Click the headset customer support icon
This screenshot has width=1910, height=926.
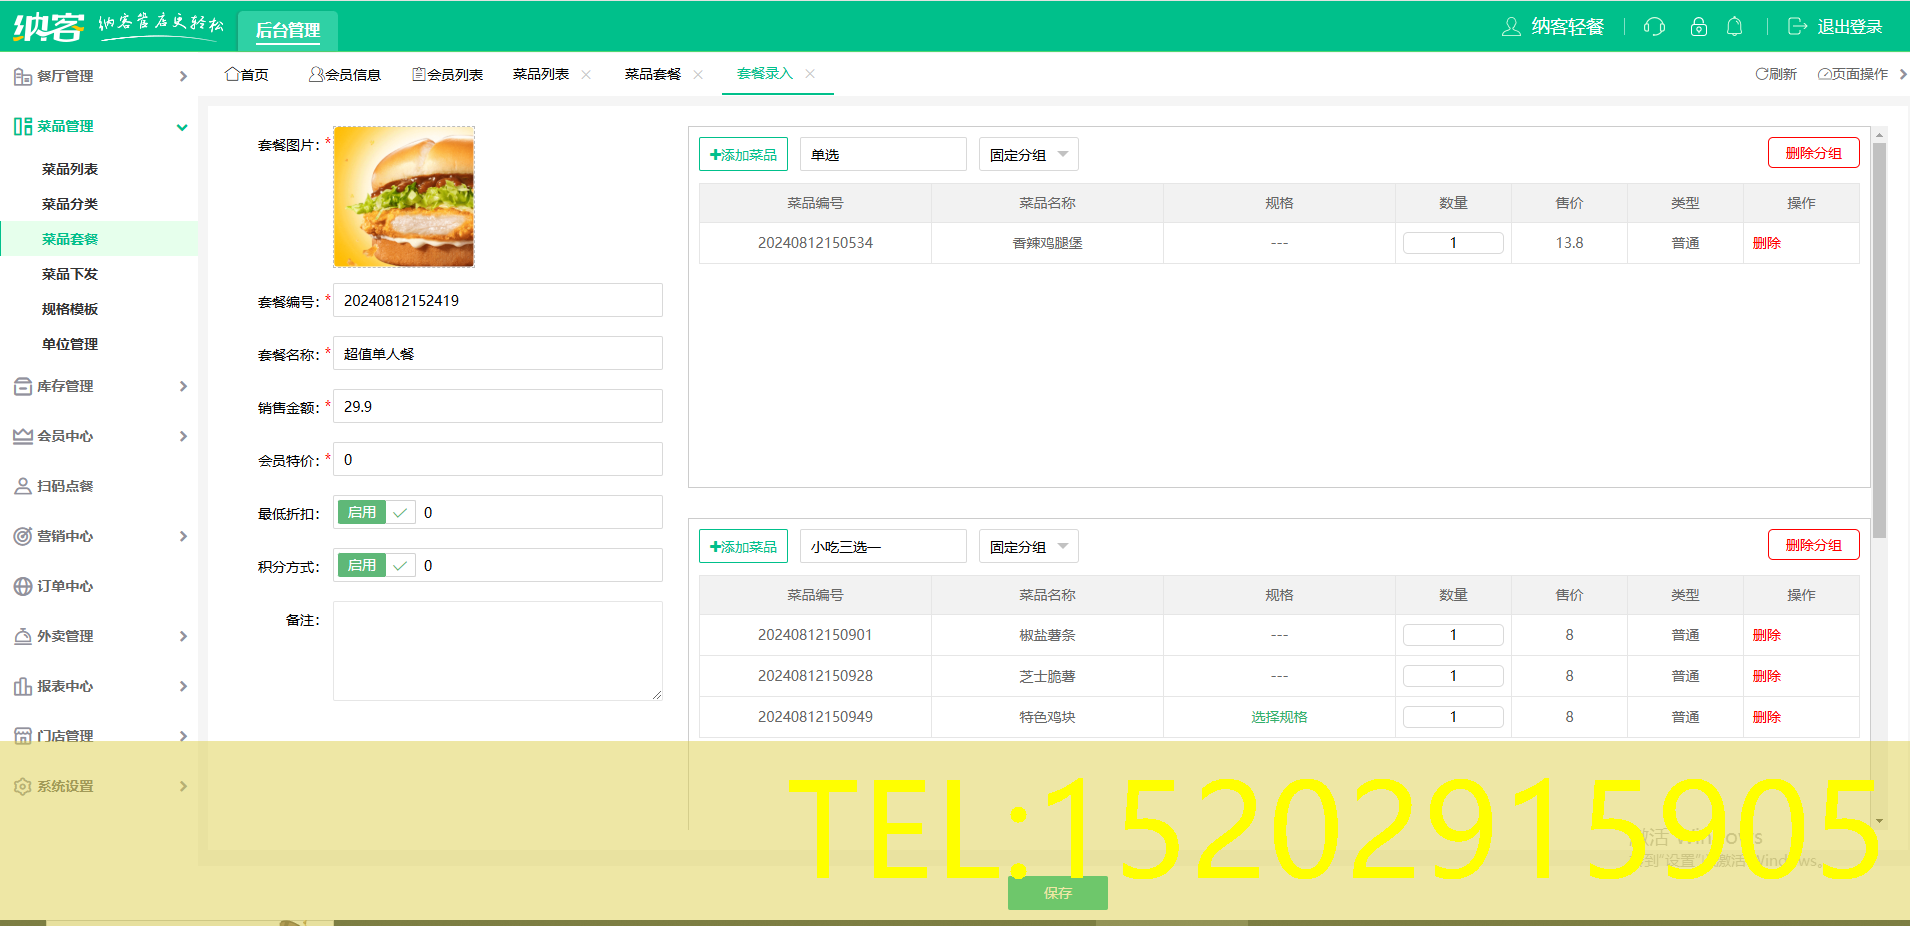1652,27
